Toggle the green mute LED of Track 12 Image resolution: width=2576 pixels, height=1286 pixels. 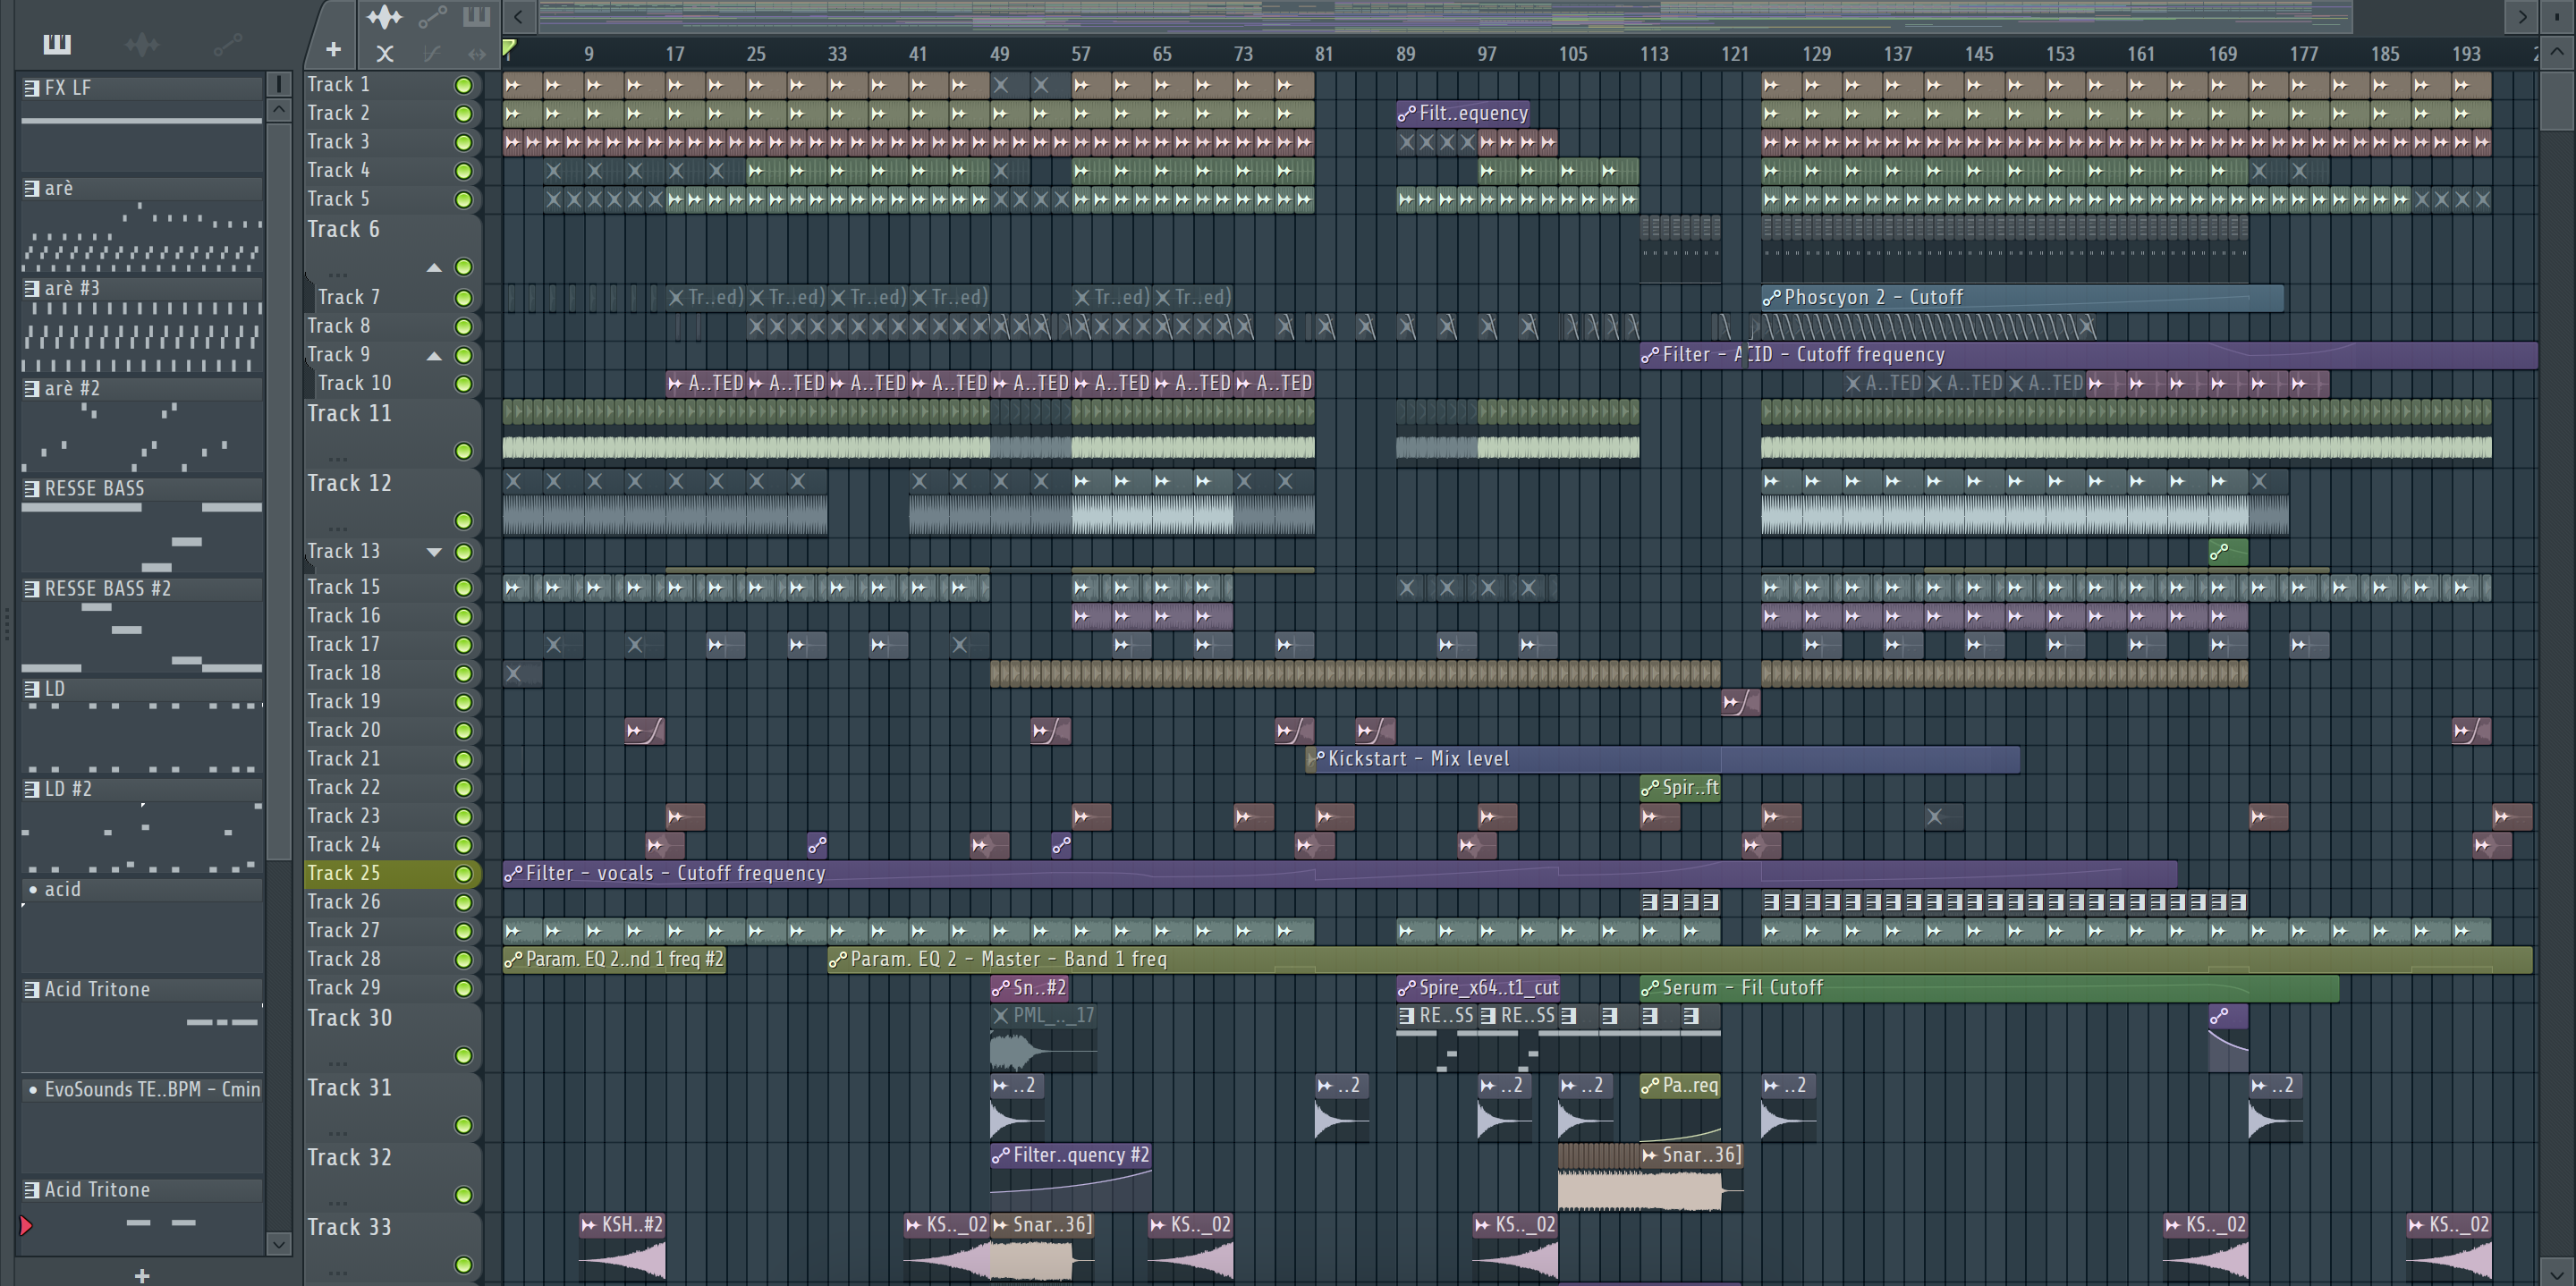(463, 521)
